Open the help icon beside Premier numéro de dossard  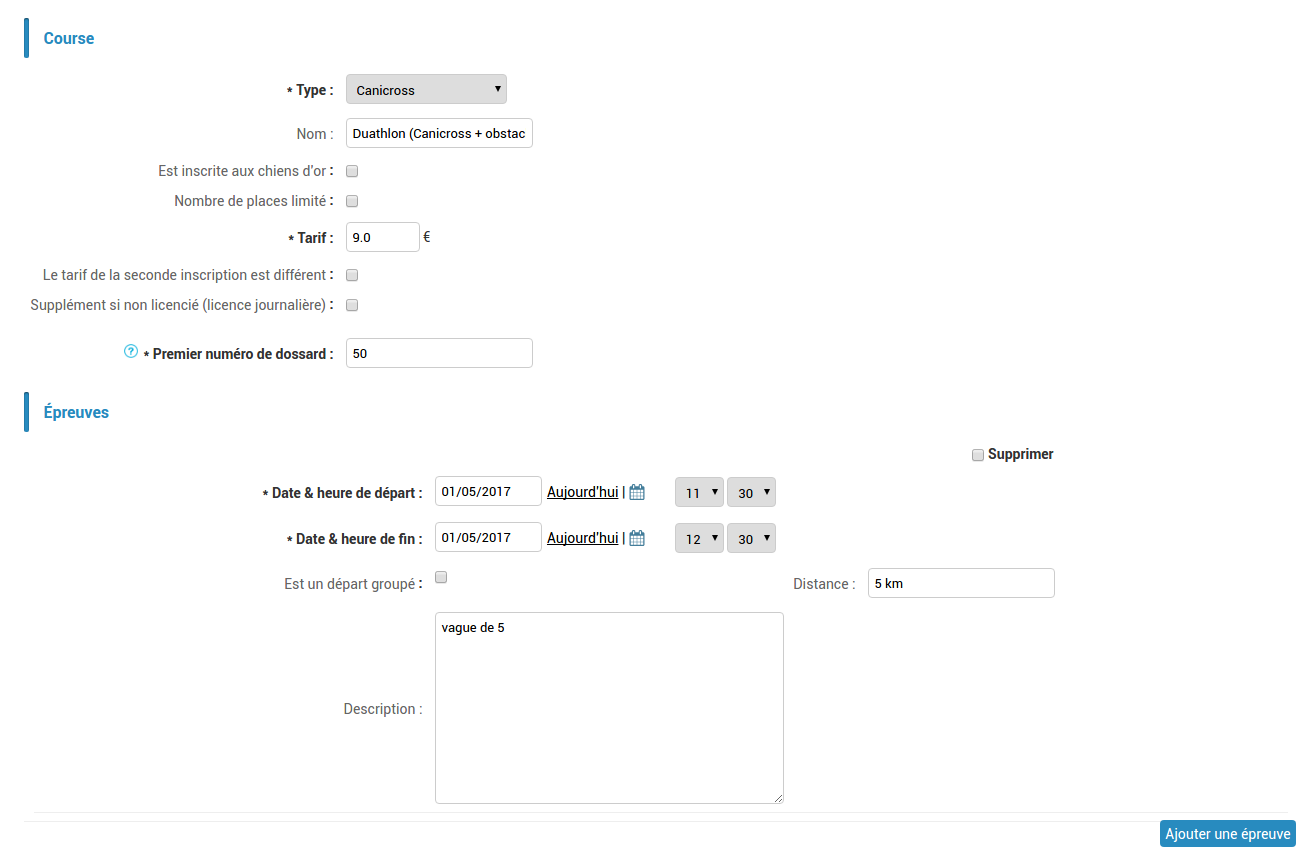[x=130, y=352]
